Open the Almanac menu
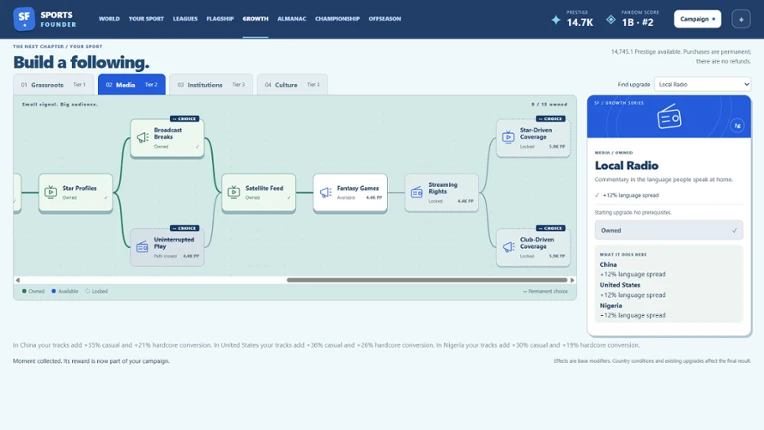The height and width of the screenshot is (430, 764). pos(291,19)
